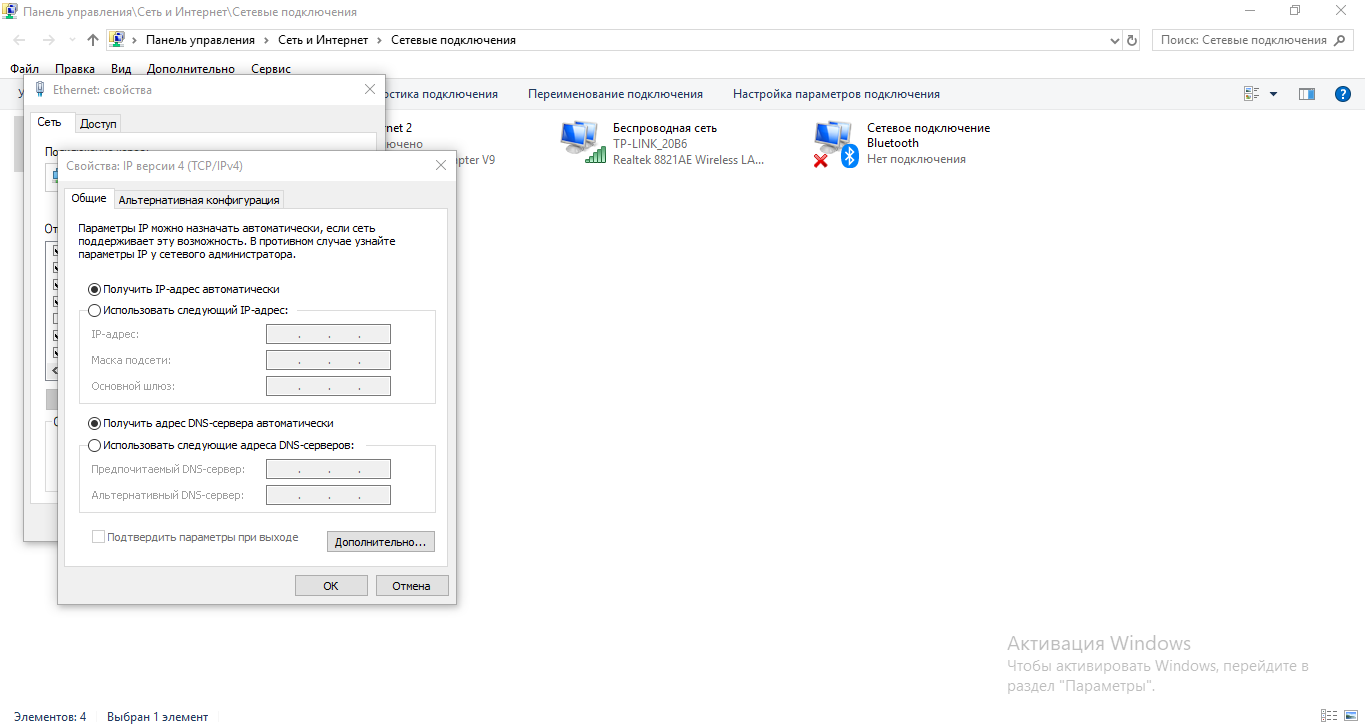Close the Ethernet: свойства dialog
This screenshot has width=1365, height=728.
369,89
